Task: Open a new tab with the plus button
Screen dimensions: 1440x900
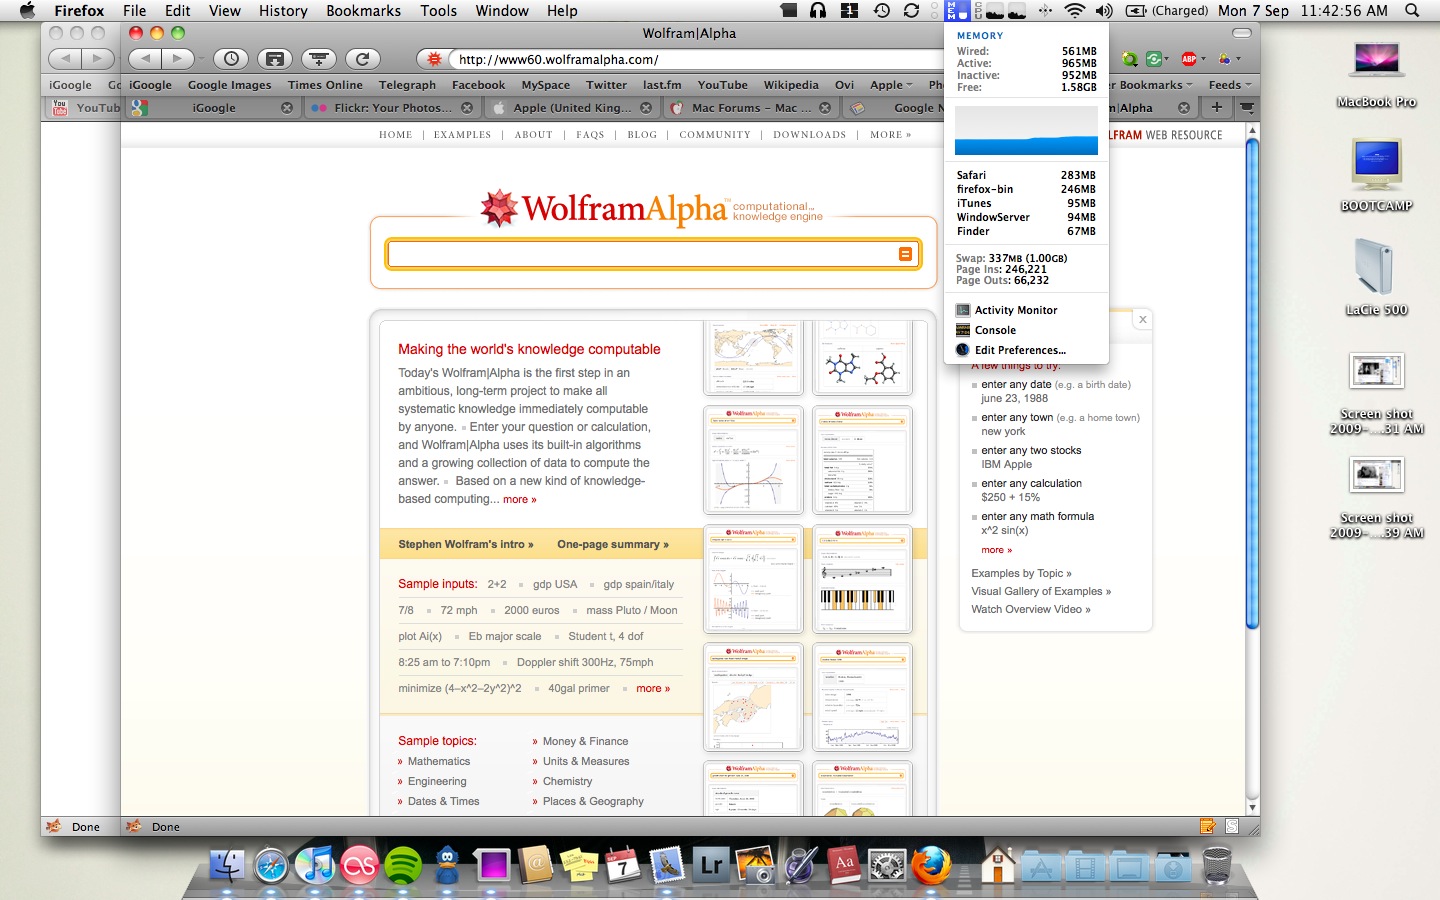Action: [x=1216, y=107]
